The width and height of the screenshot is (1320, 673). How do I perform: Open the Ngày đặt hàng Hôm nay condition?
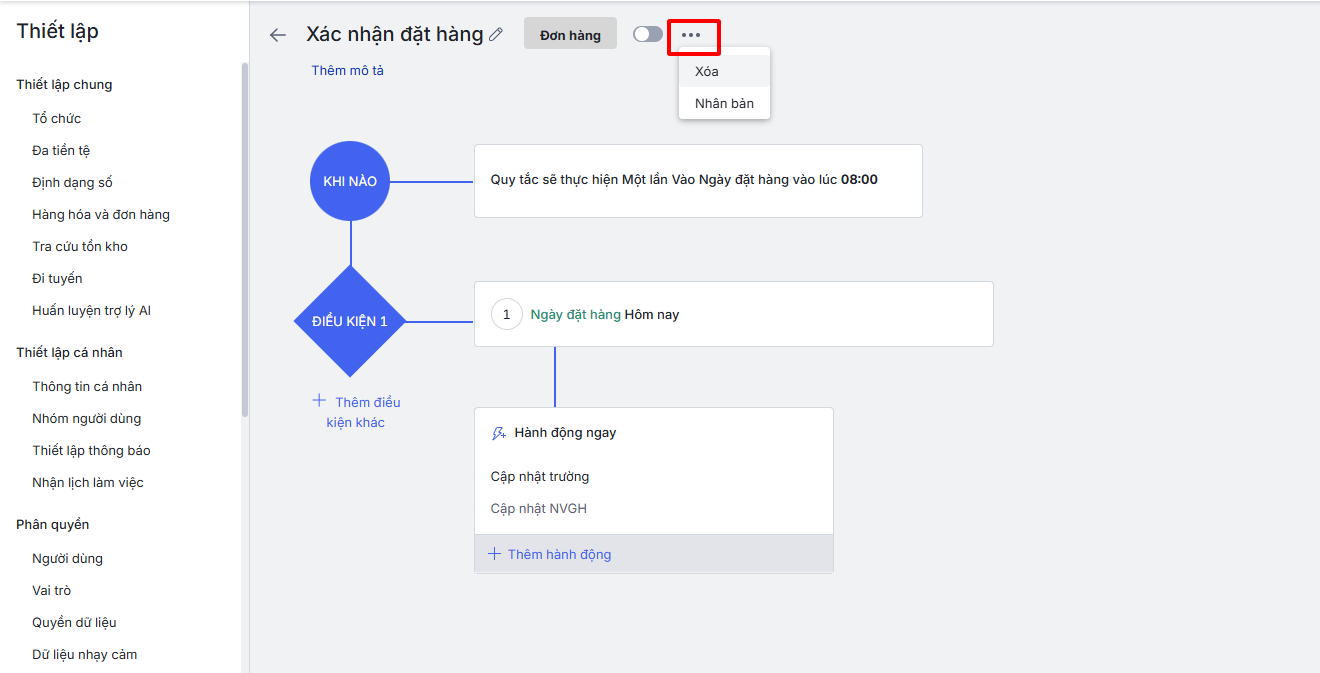pos(733,314)
